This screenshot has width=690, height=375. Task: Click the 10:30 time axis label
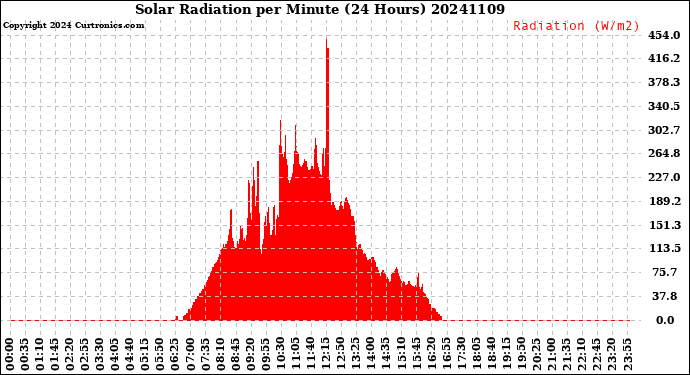pos(280,355)
